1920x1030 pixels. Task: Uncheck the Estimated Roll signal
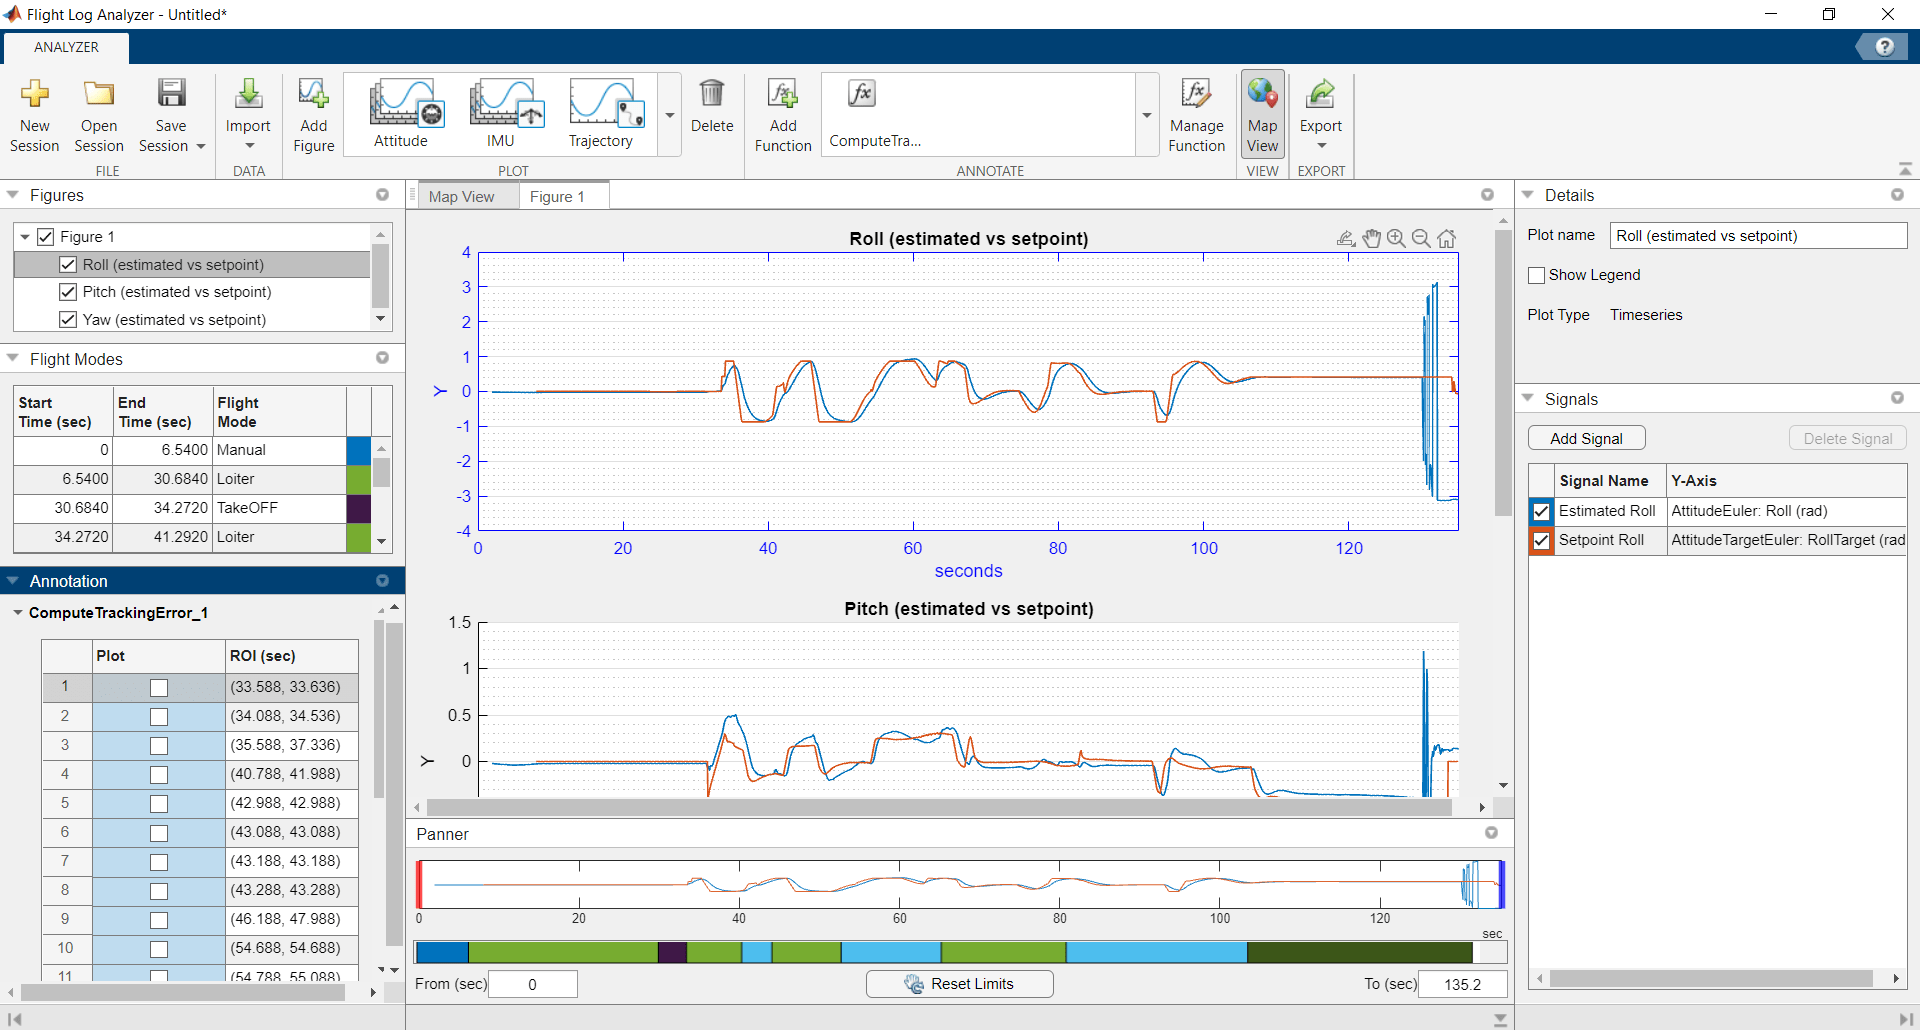1541,512
